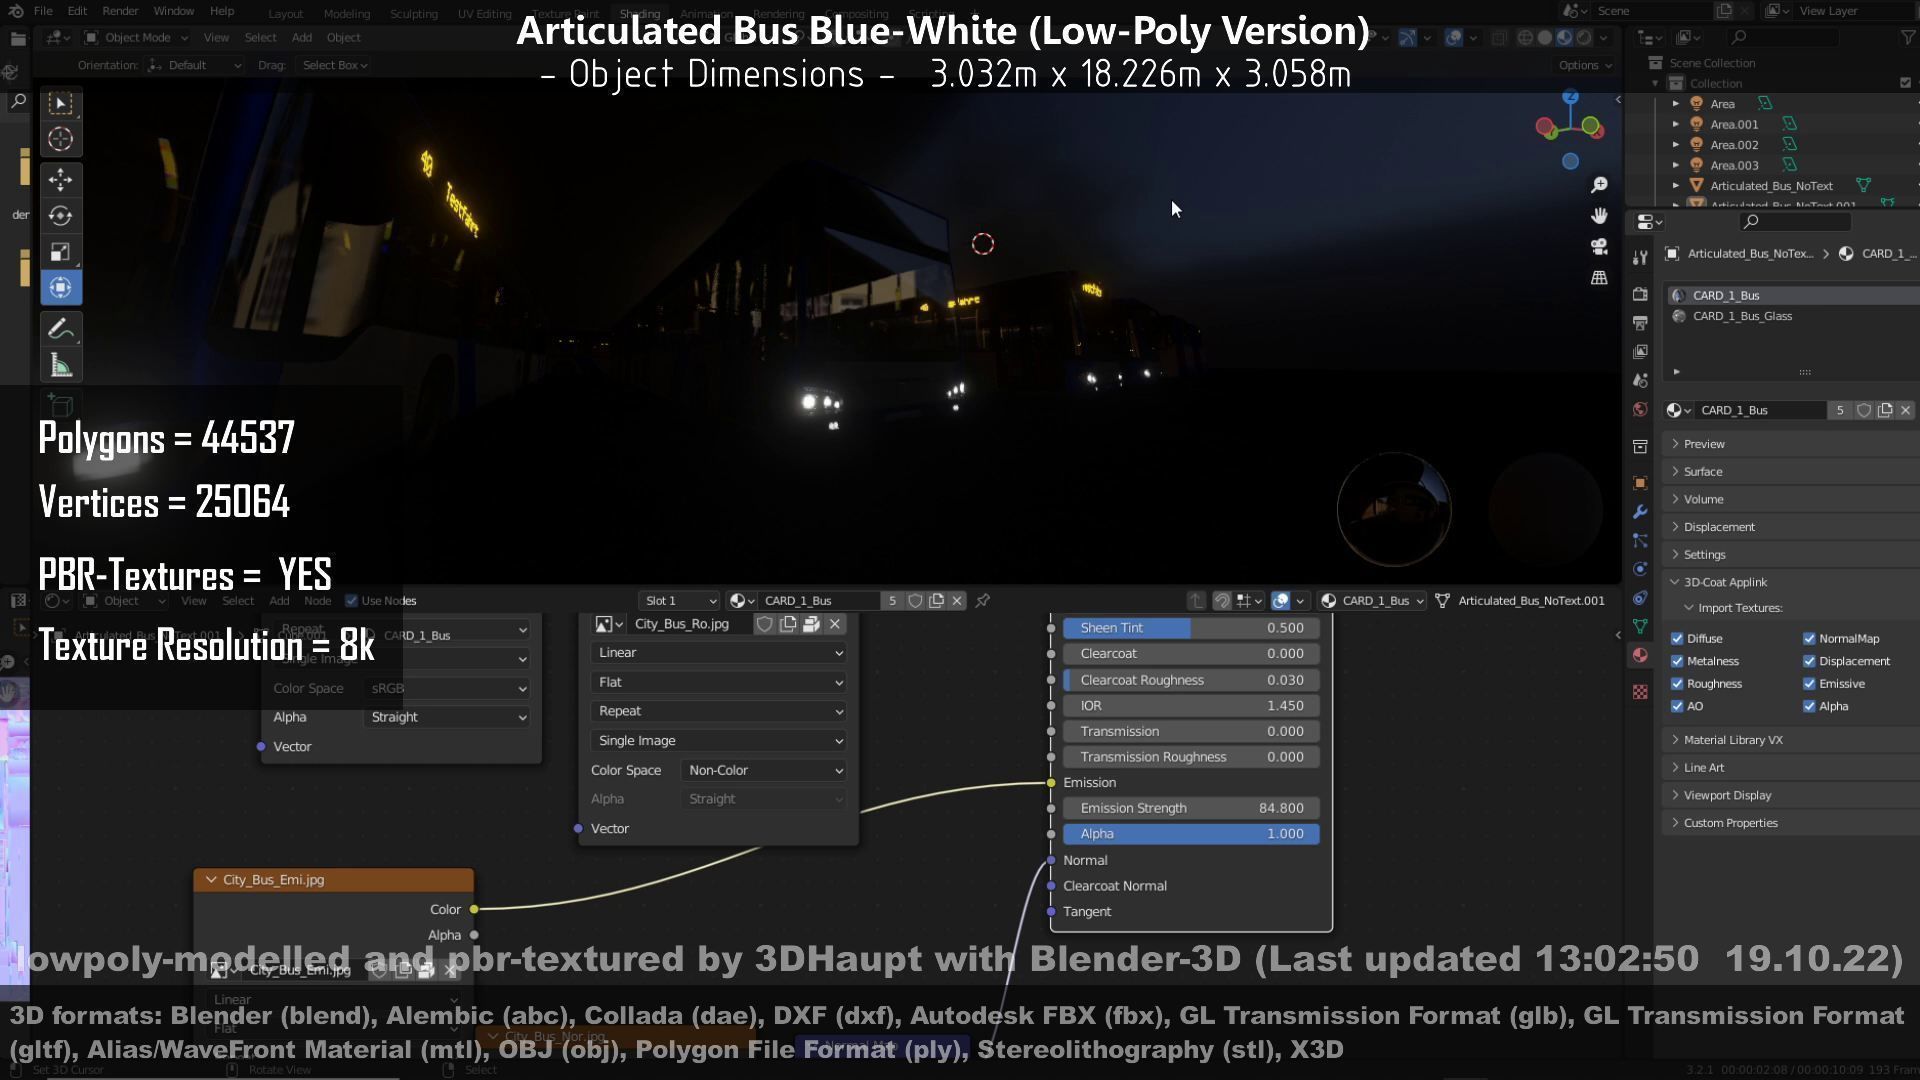The height and width of the screenshot is (1080, 1920).
Task: Adjust the Emission Strength slider
Action: click(x=1191, y=808)
